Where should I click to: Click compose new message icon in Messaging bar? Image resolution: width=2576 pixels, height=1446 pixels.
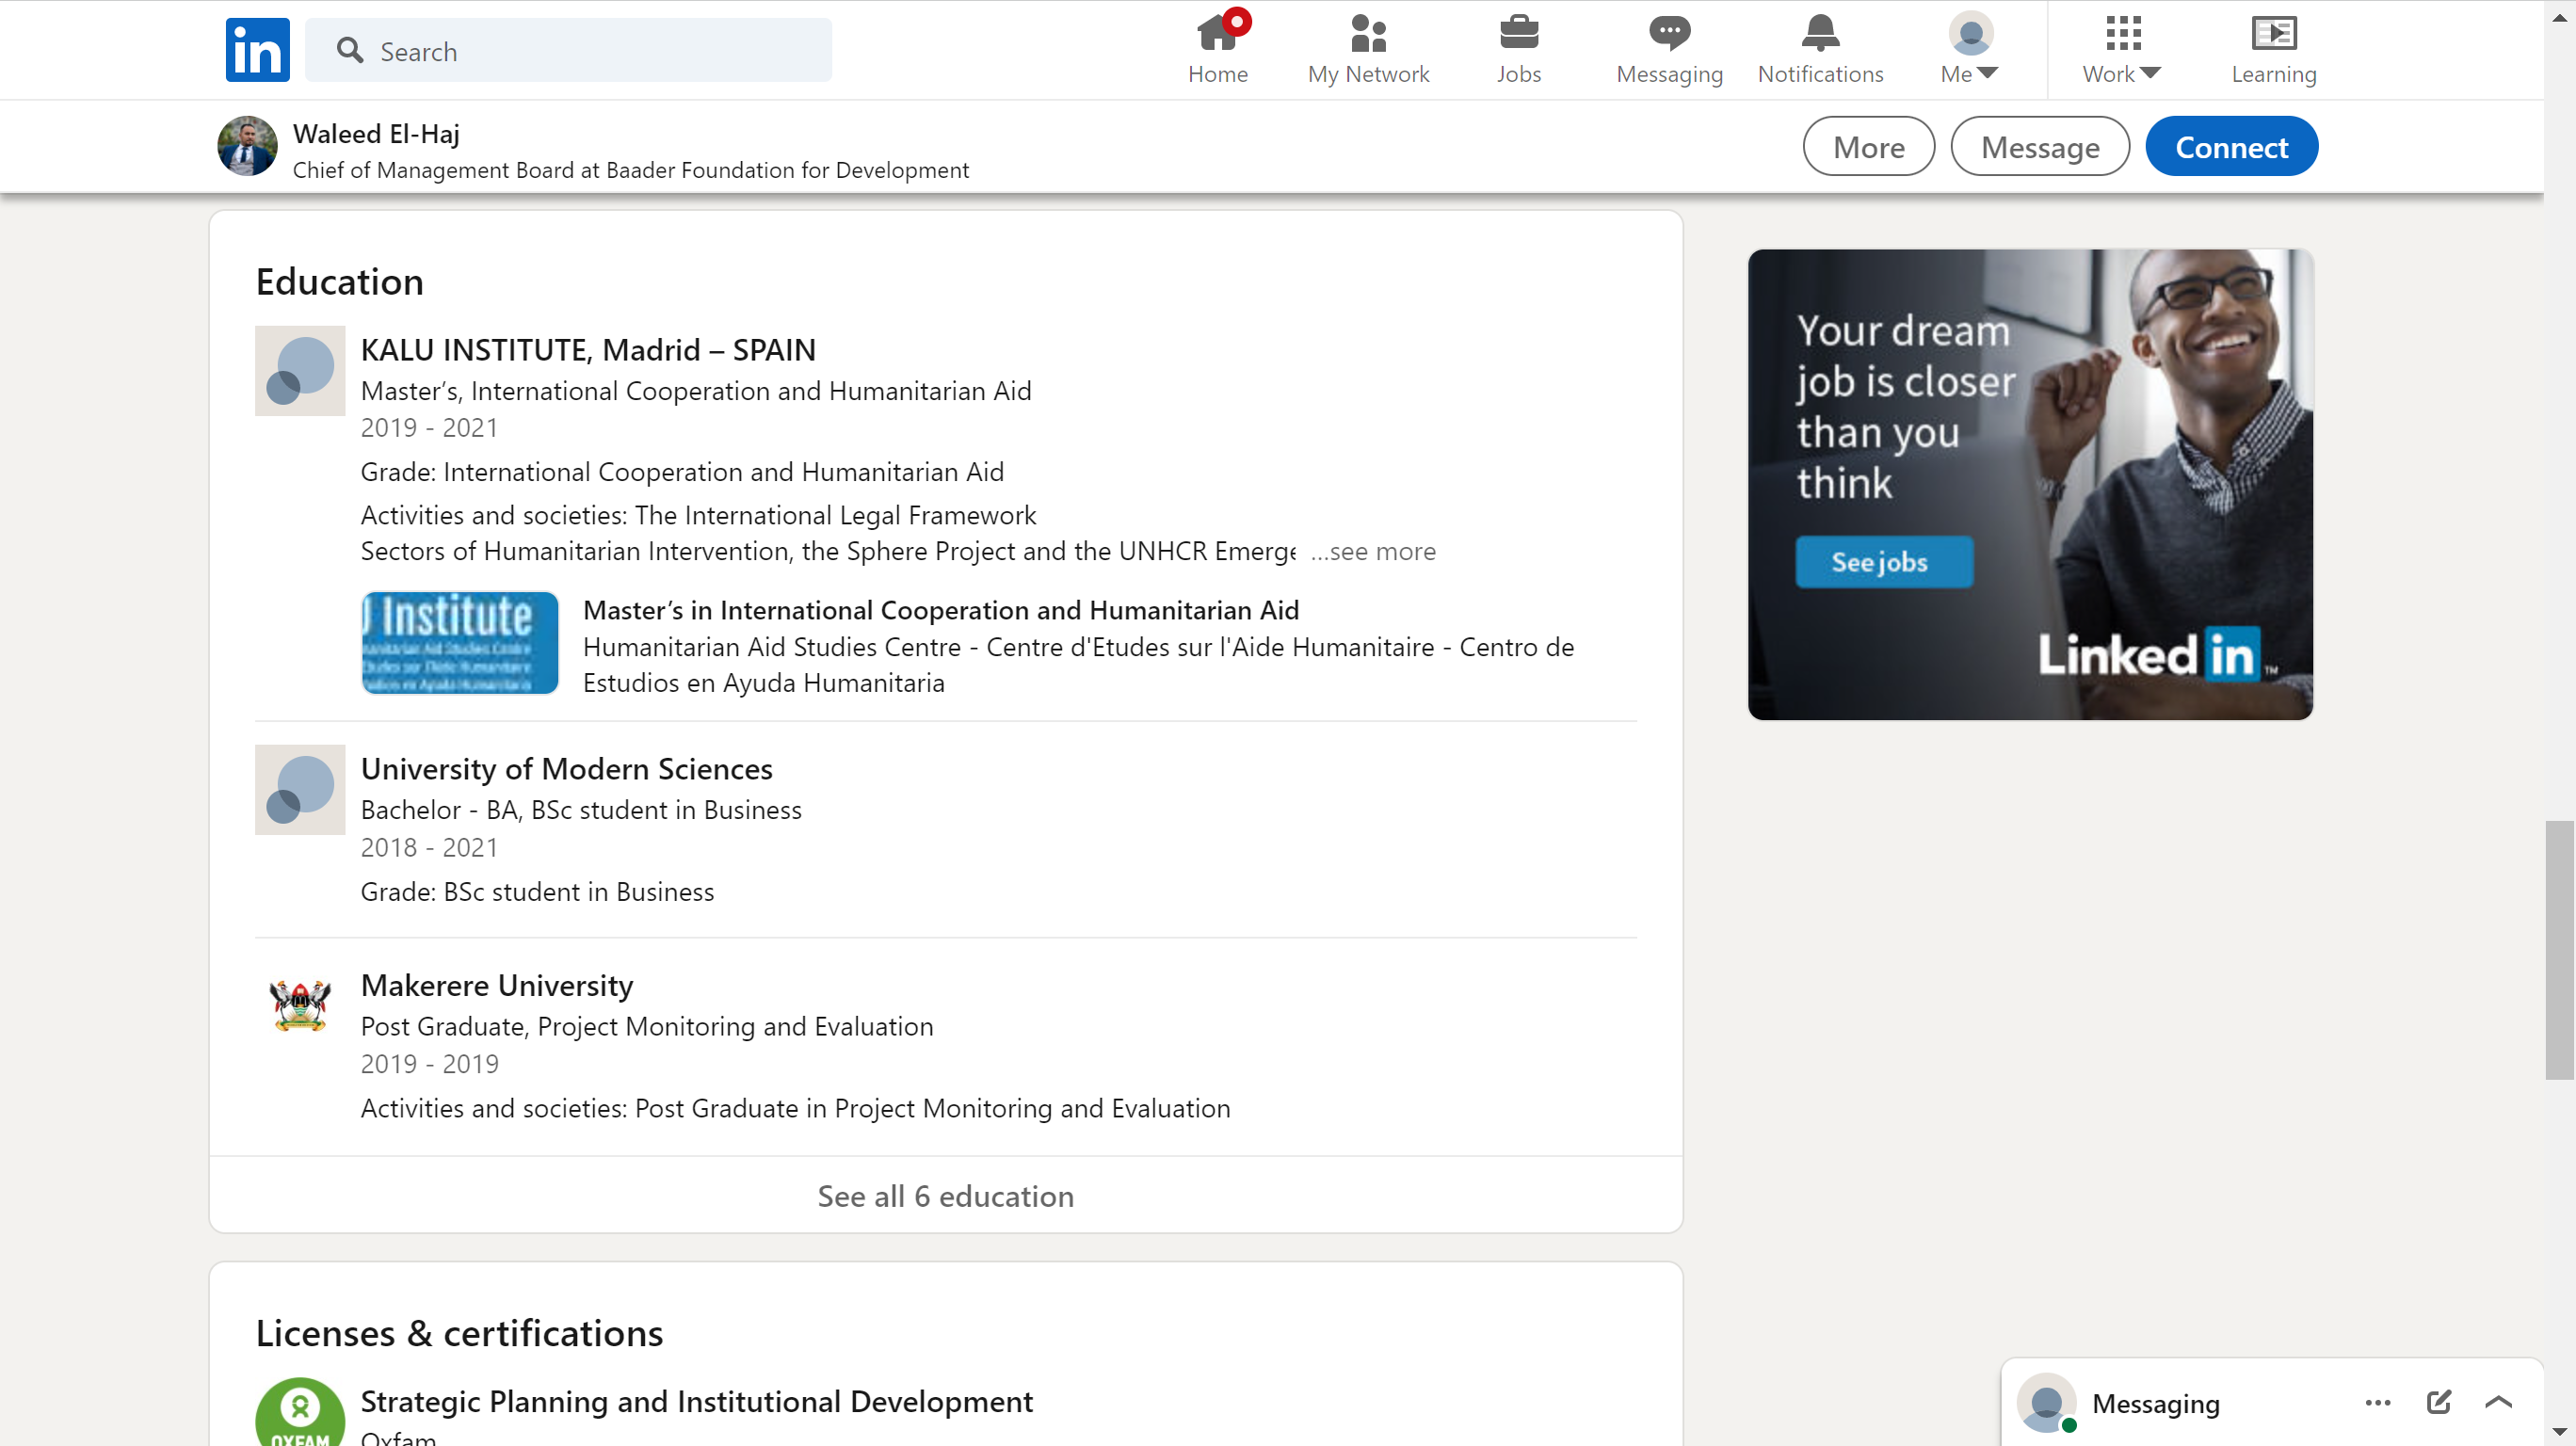coord(2438,1402)
